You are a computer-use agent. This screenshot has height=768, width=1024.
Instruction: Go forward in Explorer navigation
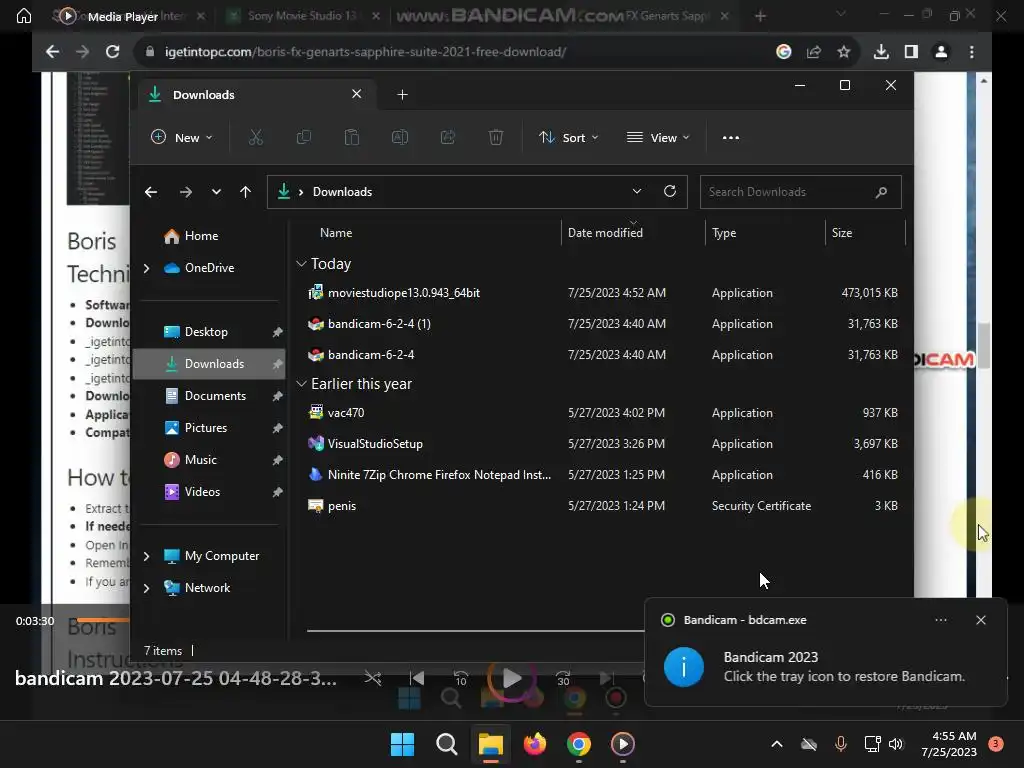pos(185,192)
